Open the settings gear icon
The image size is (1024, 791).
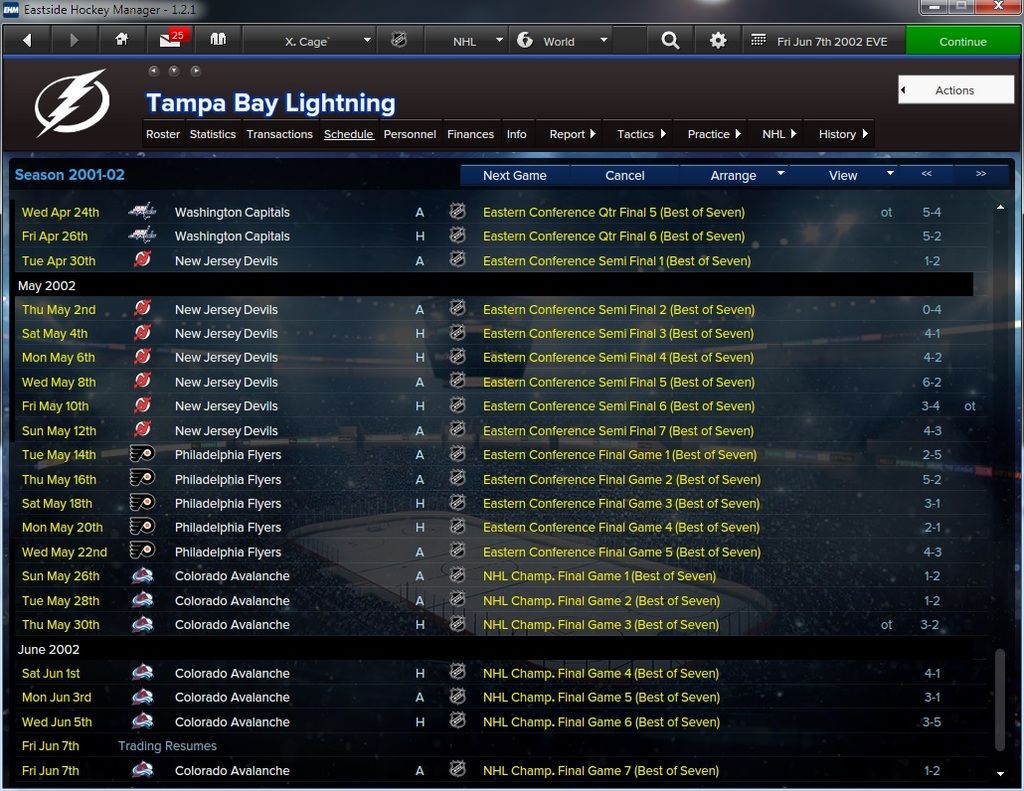click(x=718, y=40)
